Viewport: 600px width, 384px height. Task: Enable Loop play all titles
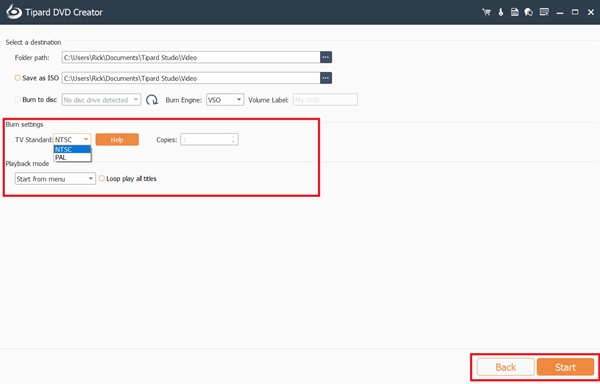[x=102, y=178]
